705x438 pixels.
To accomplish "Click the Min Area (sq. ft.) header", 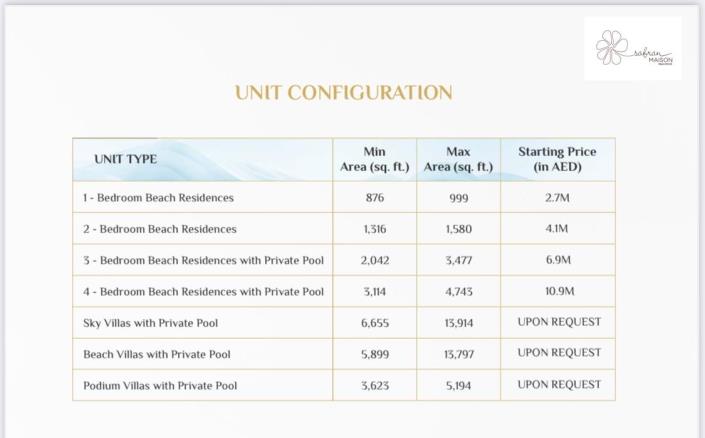I will (375, 159).
